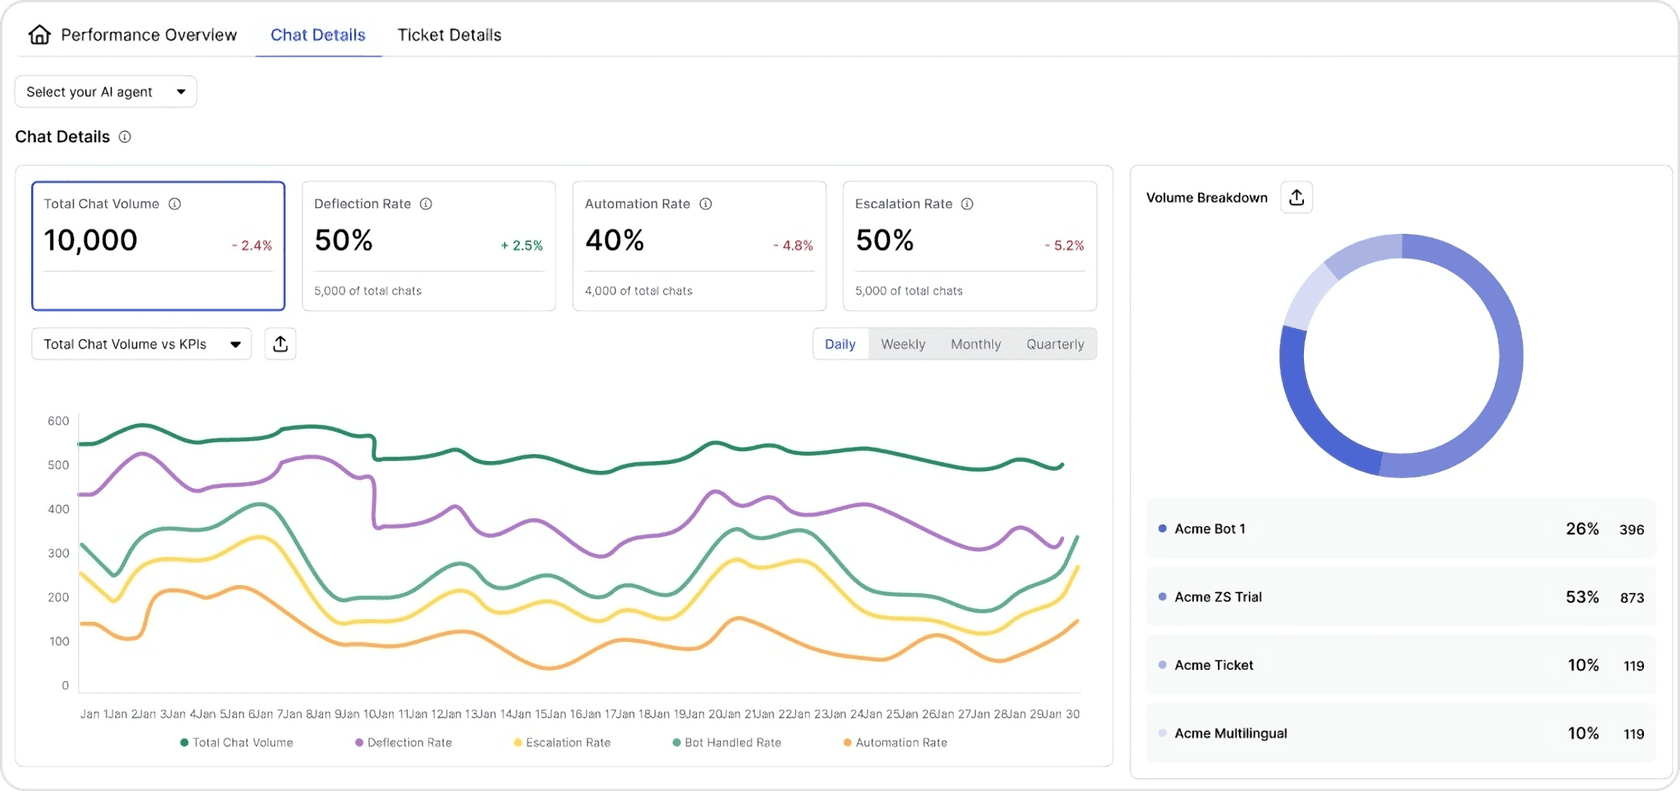Select the Daily time range
The width and height of the screenshot is (1680, 791).
point(840,344)
